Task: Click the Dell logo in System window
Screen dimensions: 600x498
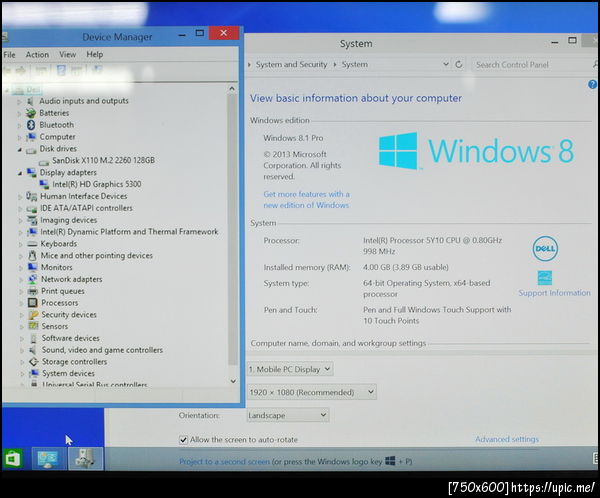Action: (x=545, y=248)
